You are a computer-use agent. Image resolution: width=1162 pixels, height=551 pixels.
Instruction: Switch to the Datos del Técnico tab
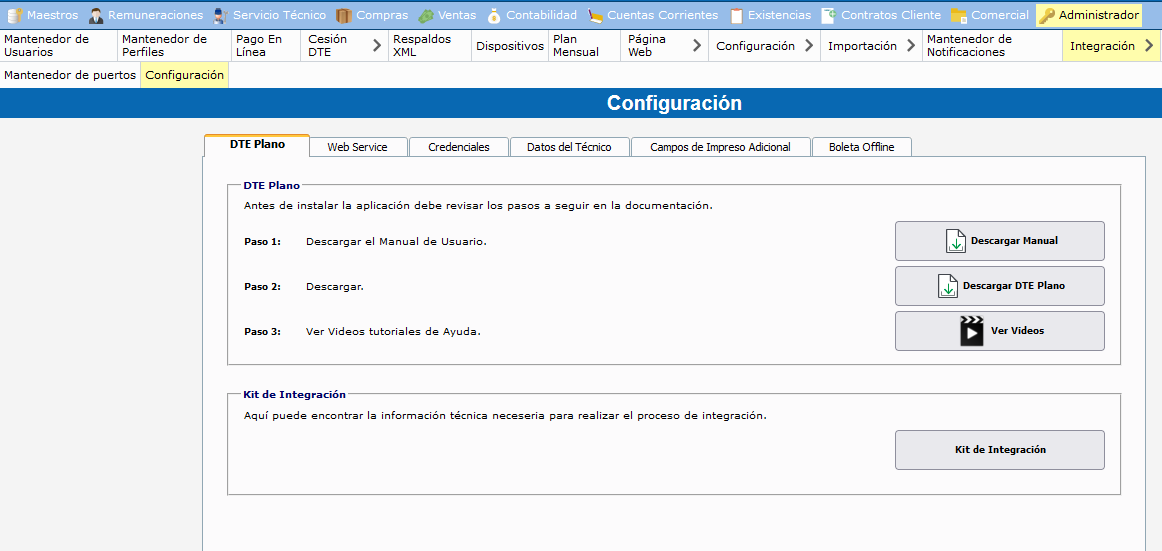(x=569, y=147)
